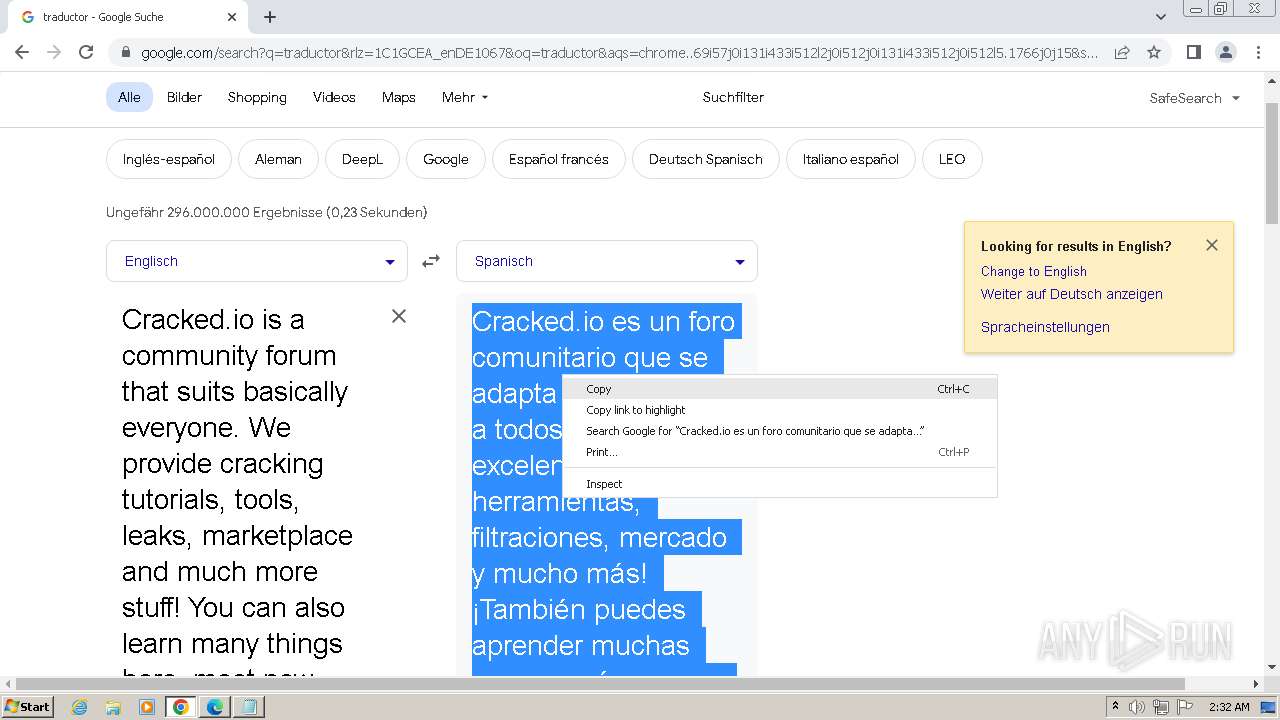
Task: Expand the 'Mehr' search options dropdown
Action: tap(465, 97)
